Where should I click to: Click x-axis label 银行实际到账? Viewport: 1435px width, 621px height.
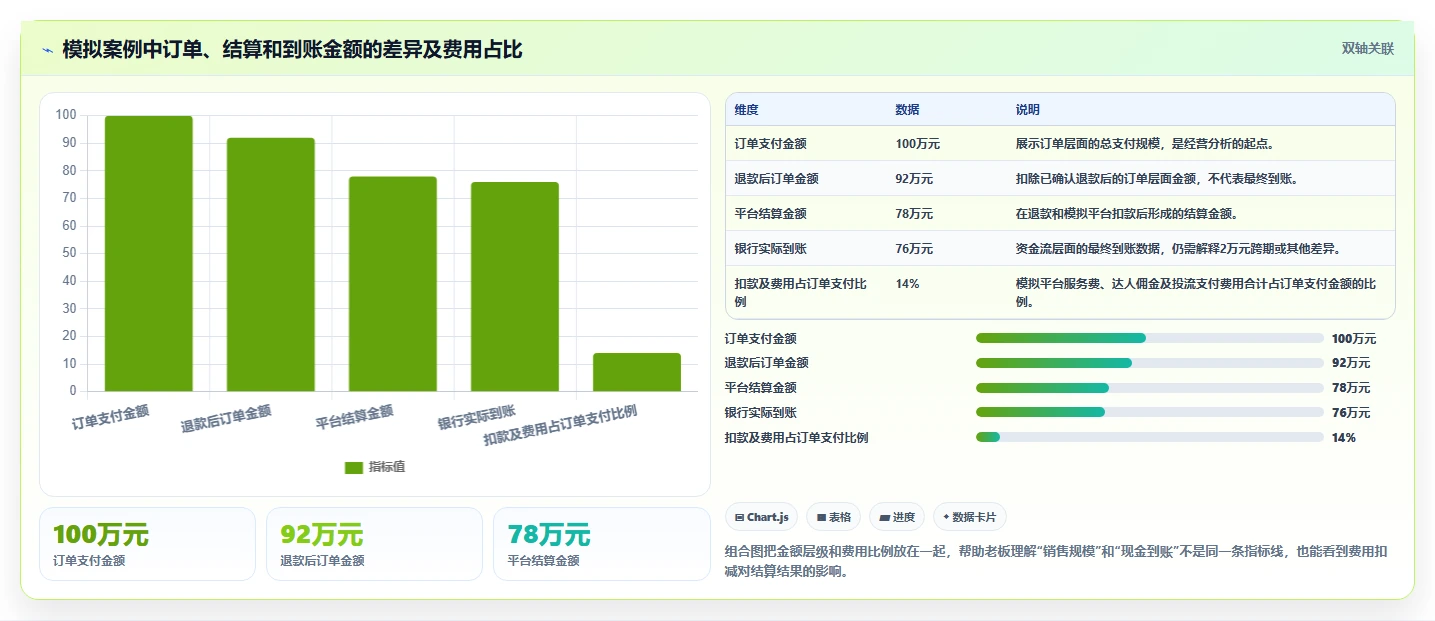[476, 417]
